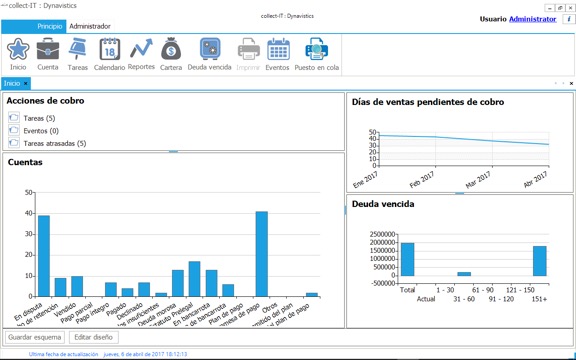Viewport: 576px width, 360px height.
Task: Open Tareas atrasadas (5) list item
Action: point(55,143)
